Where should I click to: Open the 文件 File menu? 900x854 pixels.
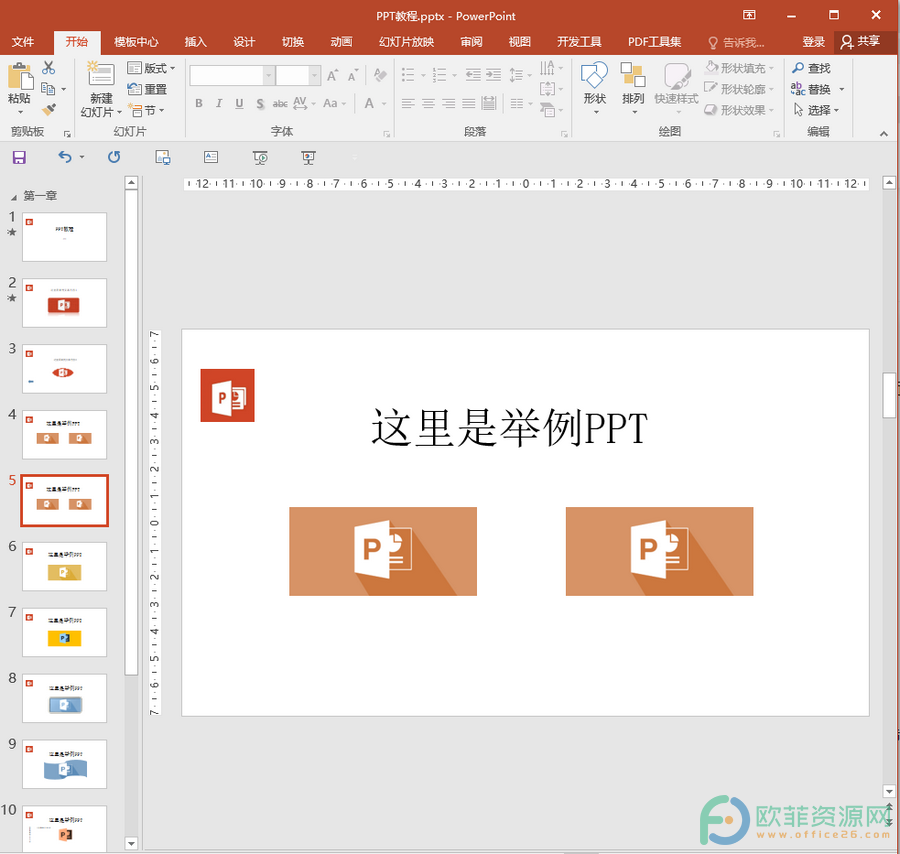pos(23,42)
